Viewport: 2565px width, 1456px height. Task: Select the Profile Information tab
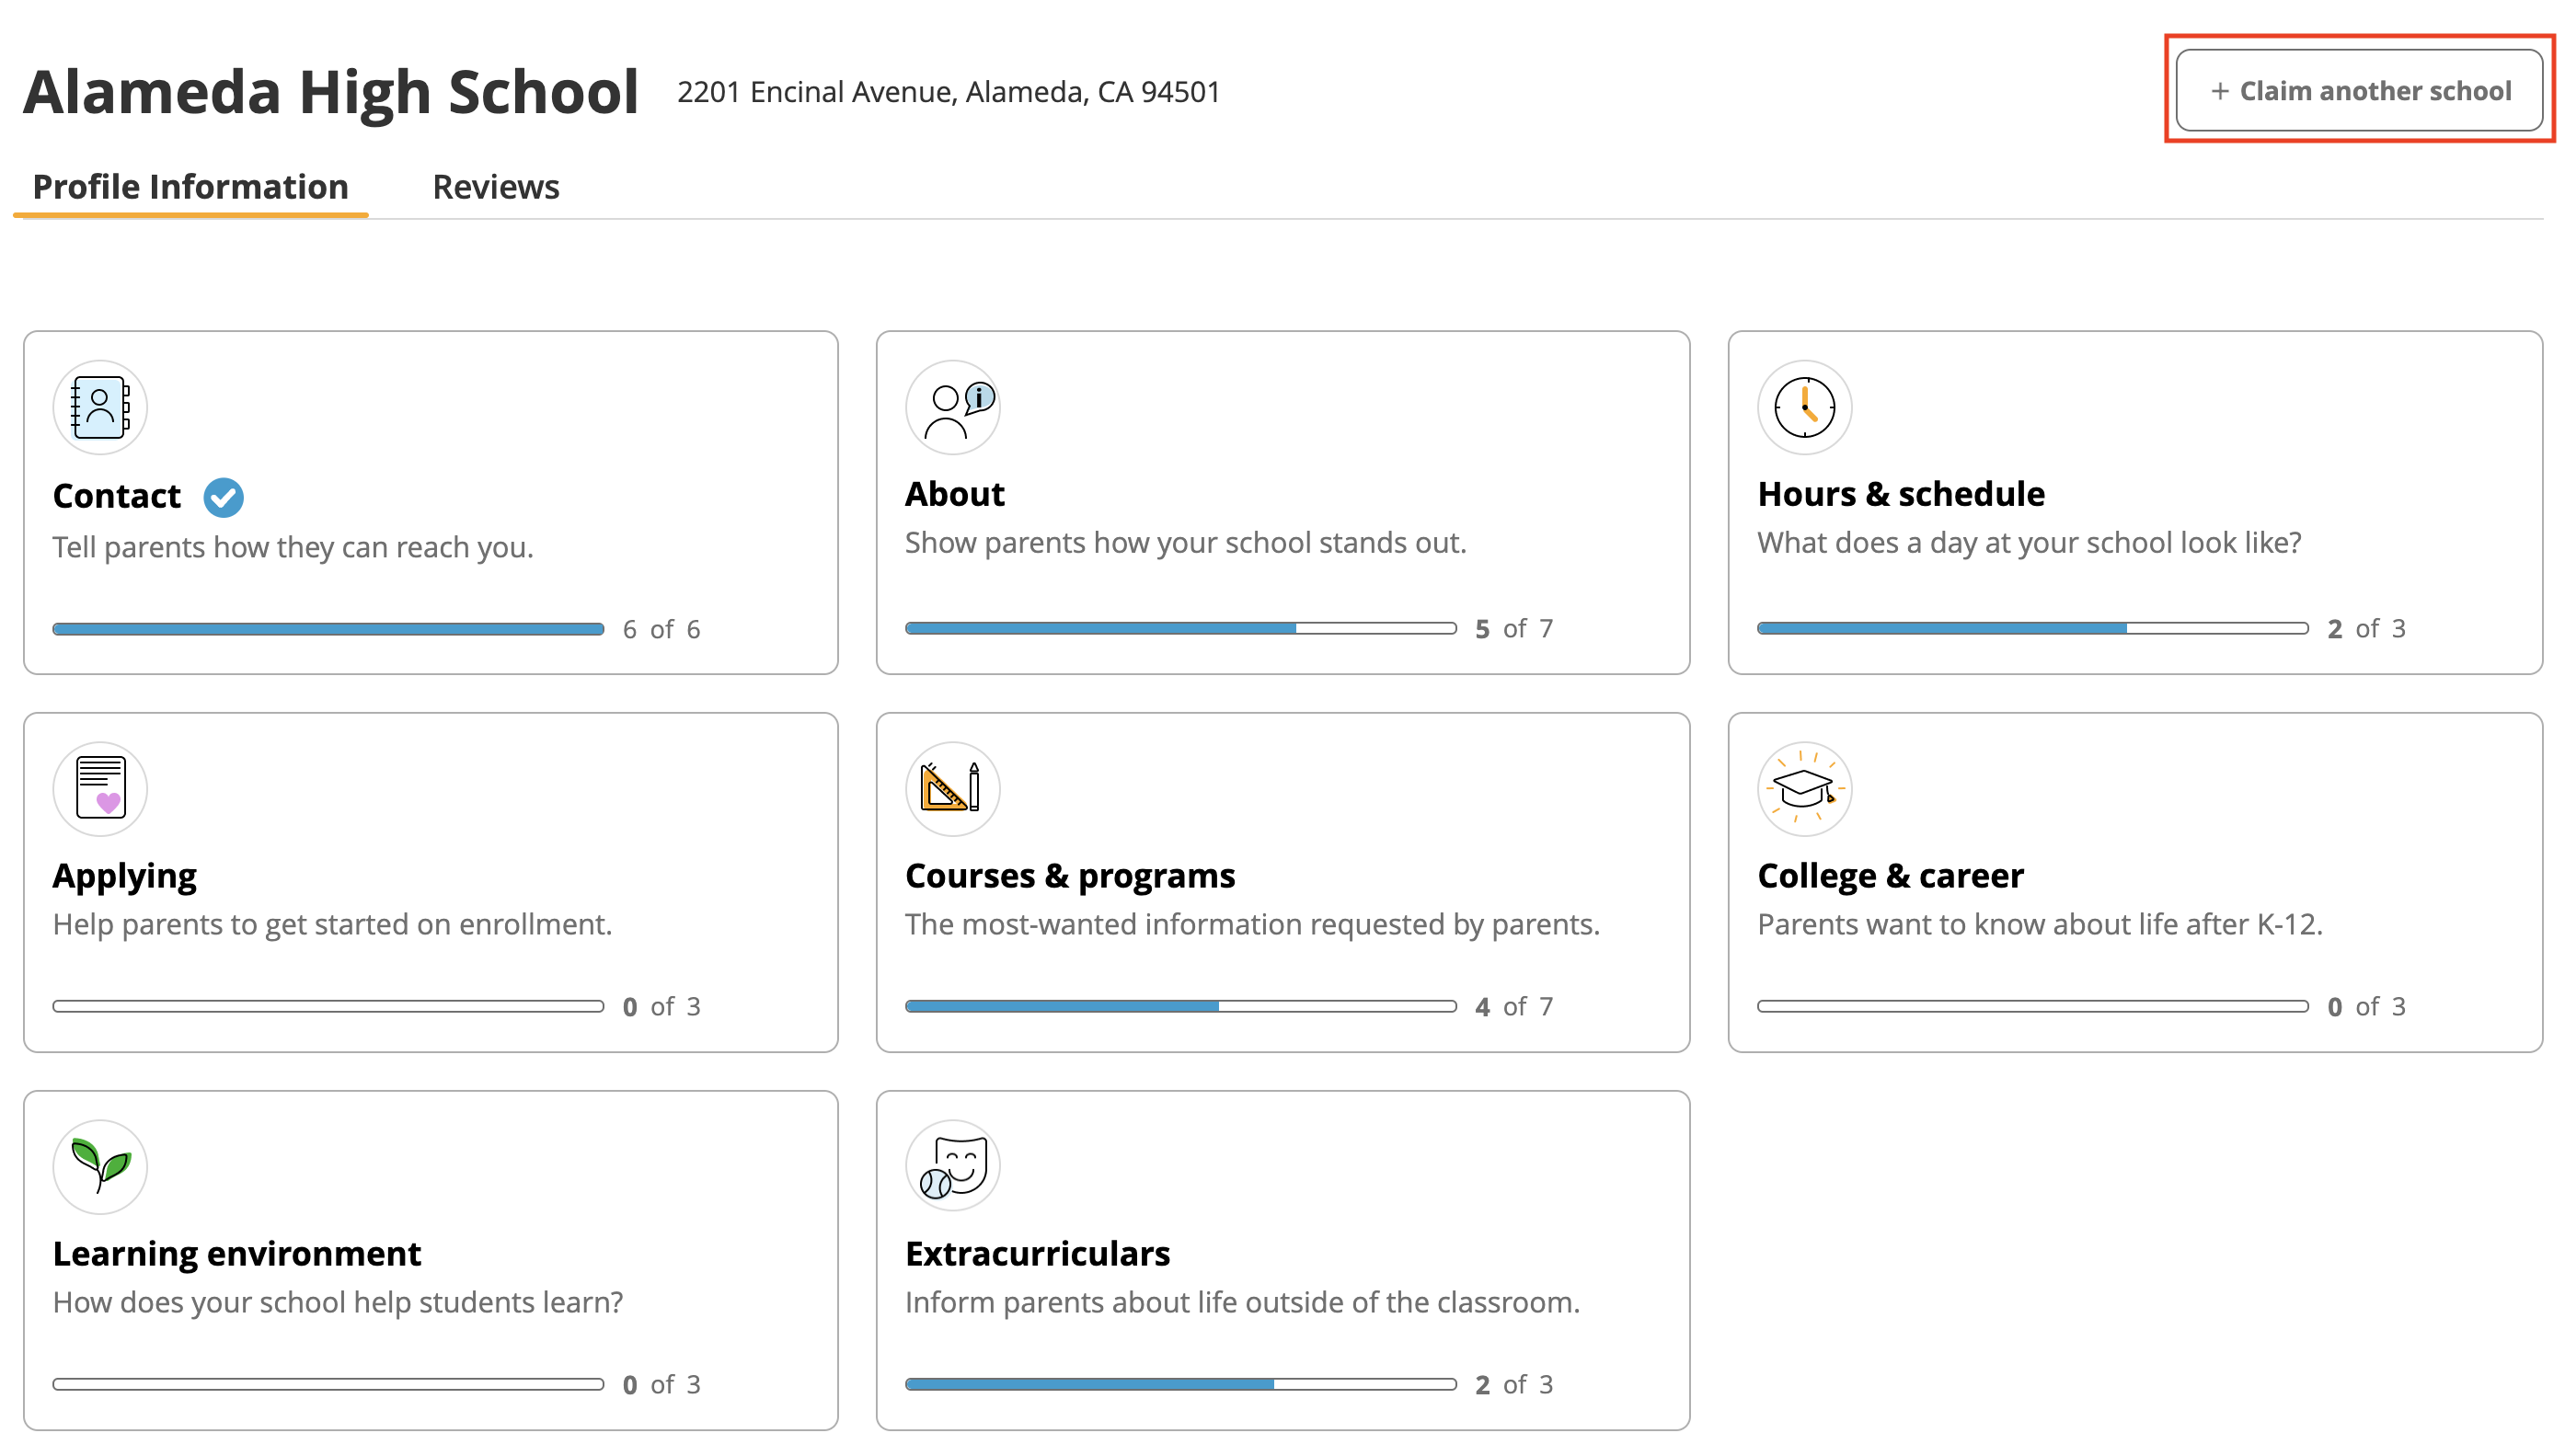pyautogui.click(x=190, y=187)
